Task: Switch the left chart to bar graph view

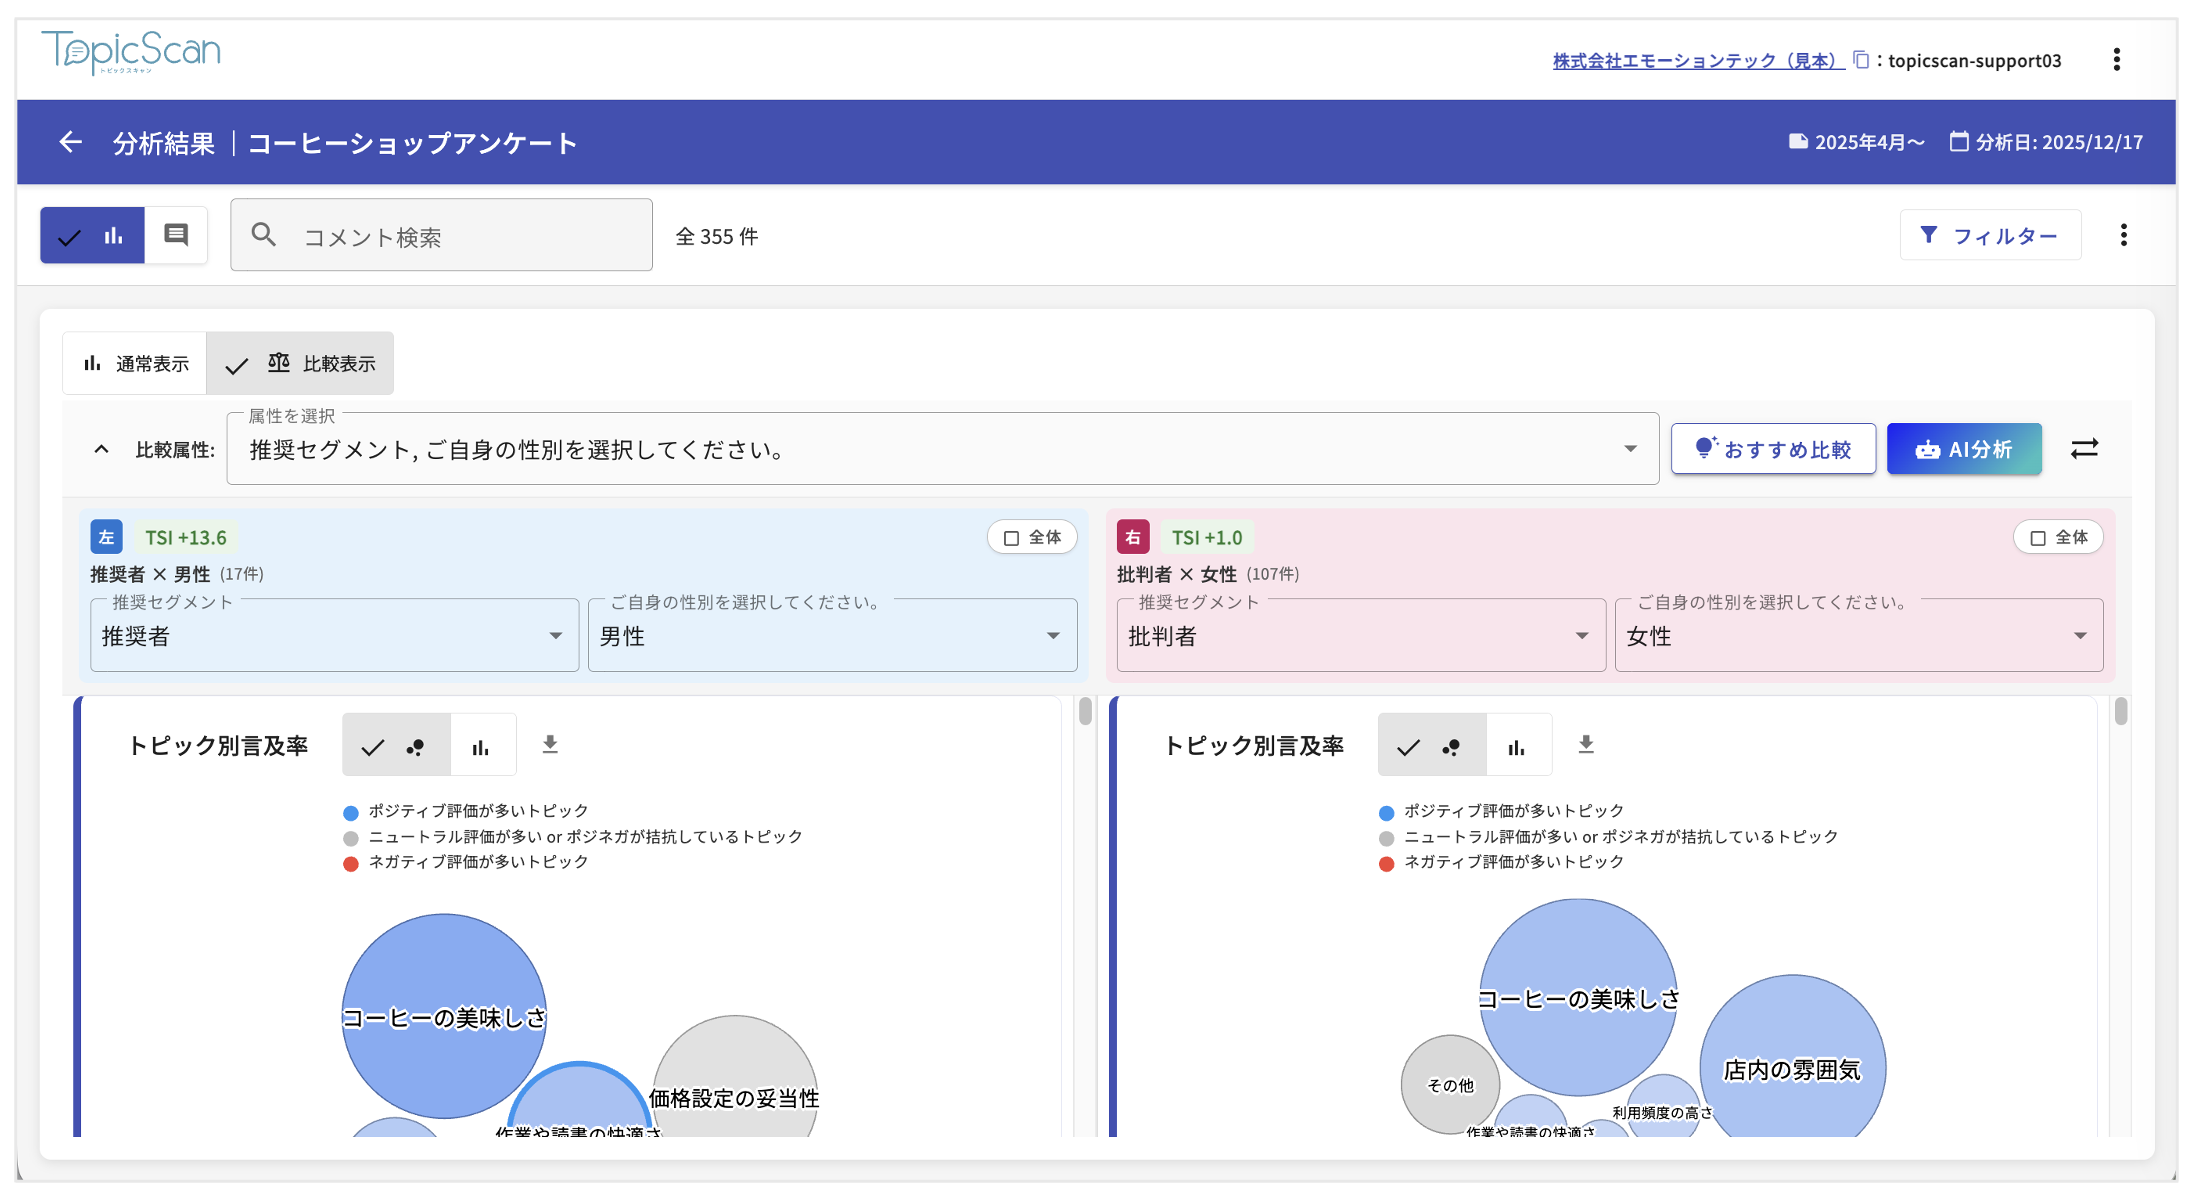Action: point(482,746)
